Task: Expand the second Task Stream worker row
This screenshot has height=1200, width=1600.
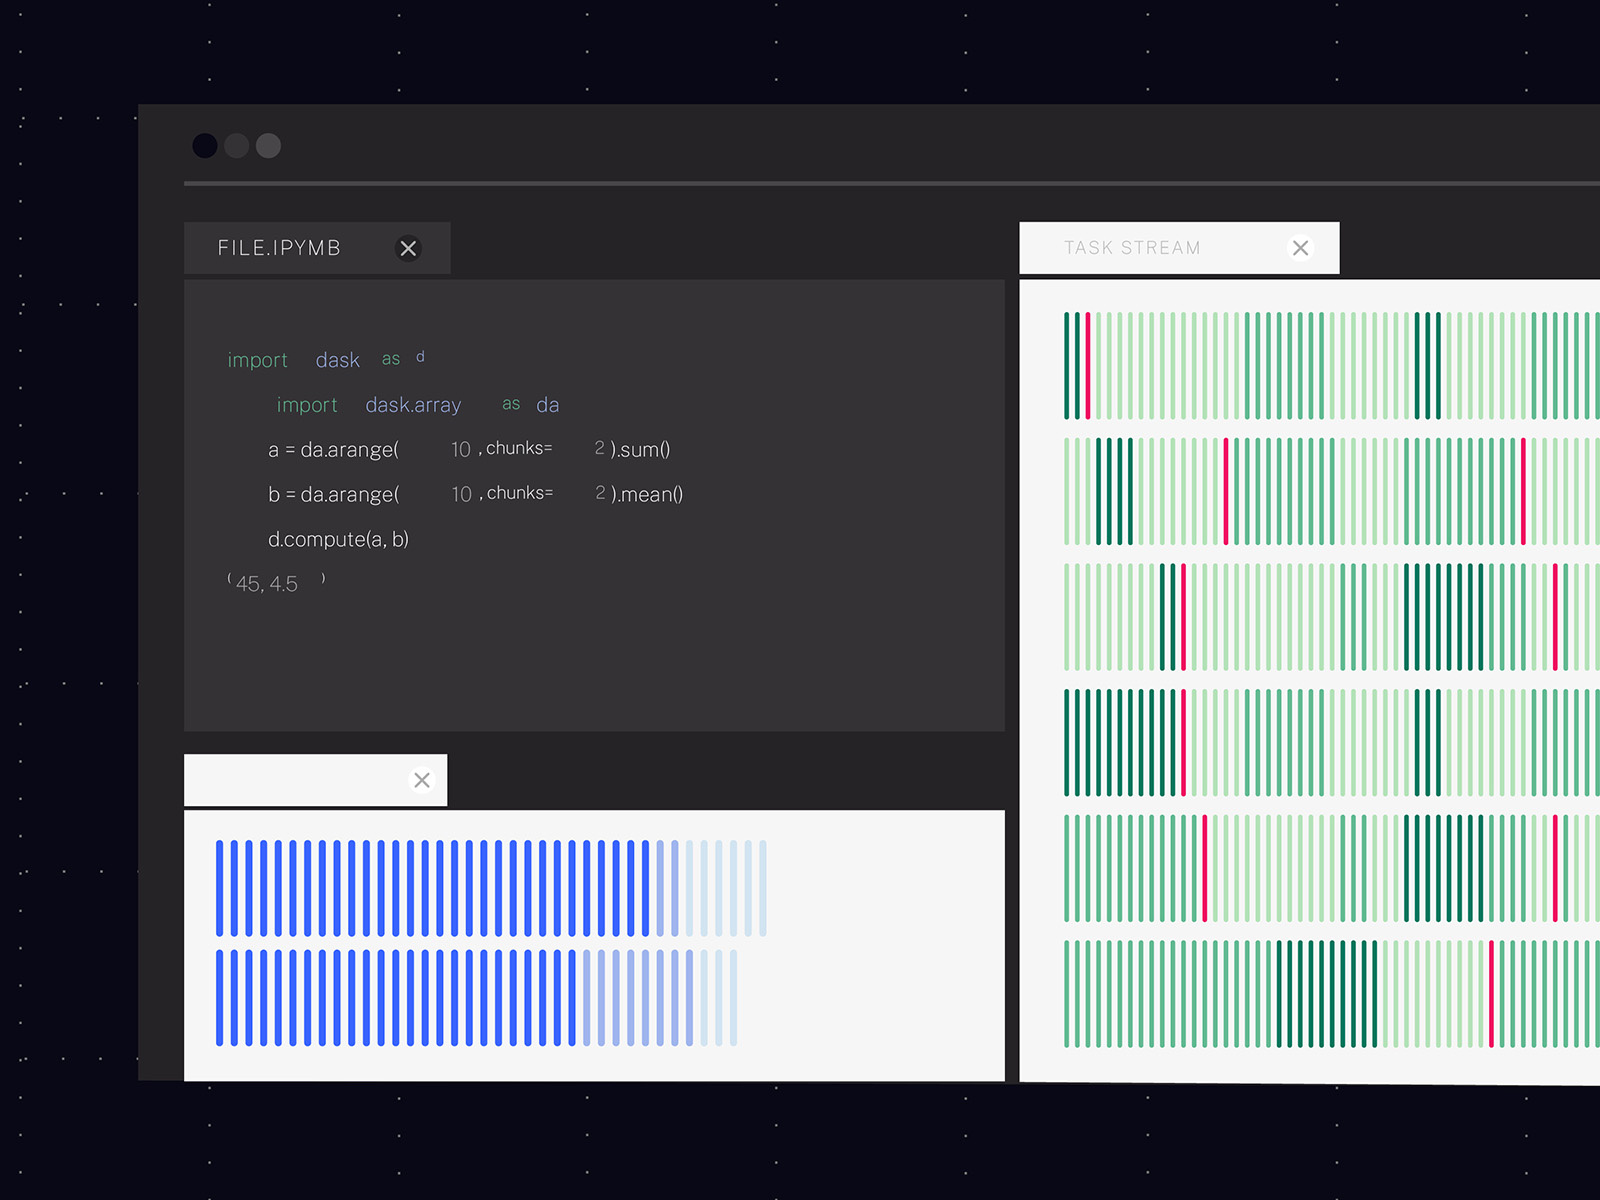Action: [1300, 492]
